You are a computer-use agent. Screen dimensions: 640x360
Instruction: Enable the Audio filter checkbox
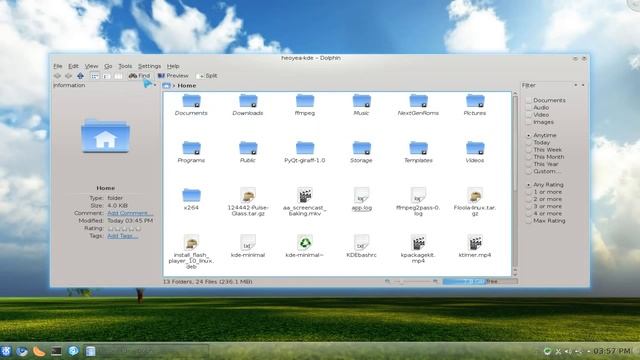(529, 108)
